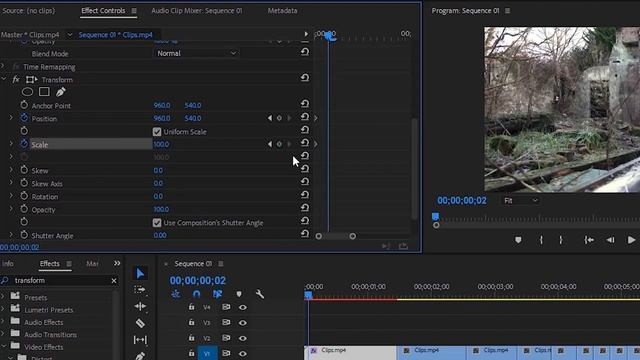Viewport: 640px width, 360px height.
Task: Add marker in the timeline header
Action: tap(239, 294)
